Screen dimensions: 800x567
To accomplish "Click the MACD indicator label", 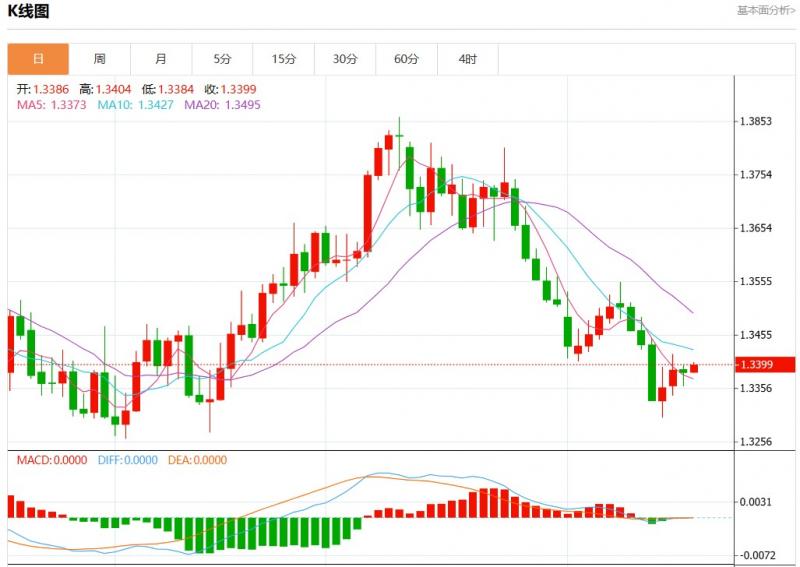I will 50,460.
